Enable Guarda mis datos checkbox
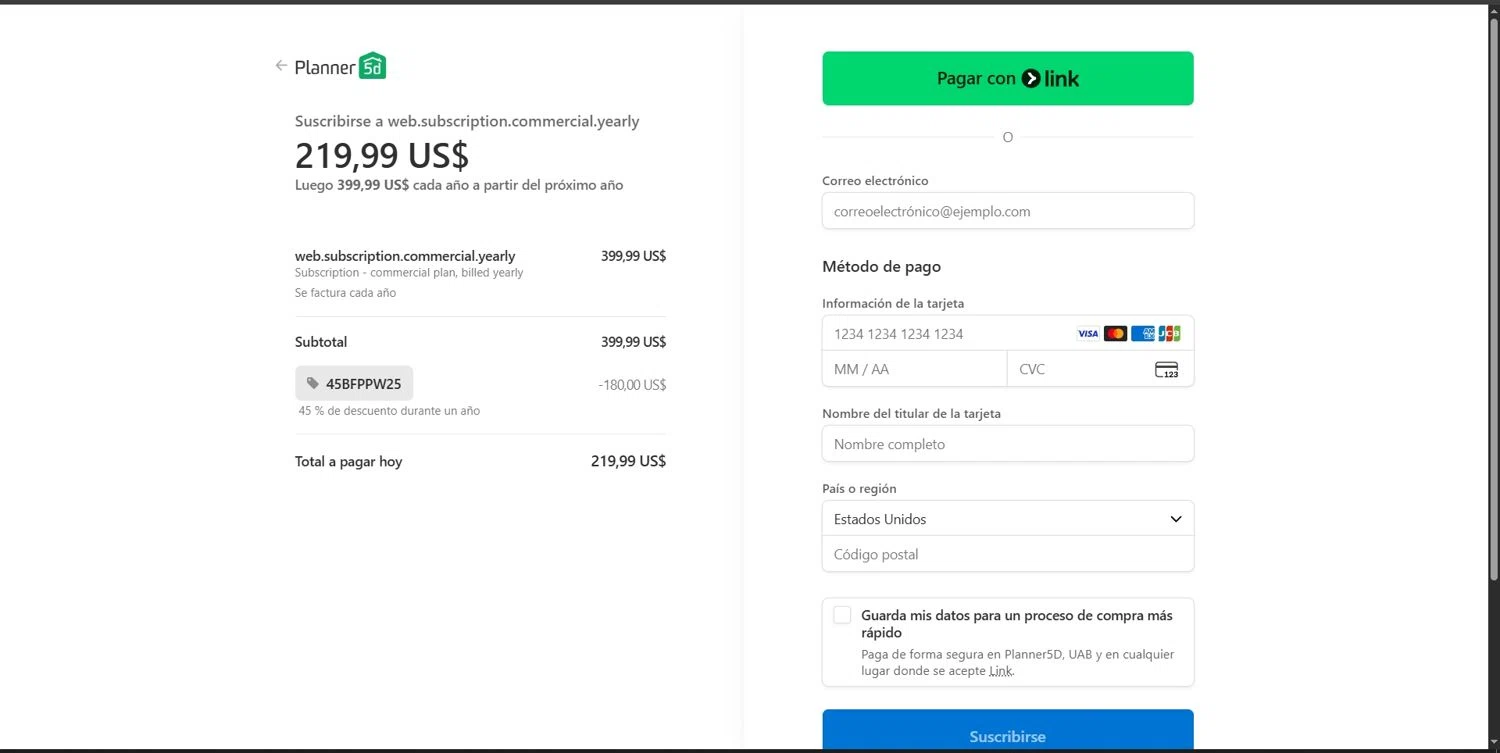 [842, 615]
